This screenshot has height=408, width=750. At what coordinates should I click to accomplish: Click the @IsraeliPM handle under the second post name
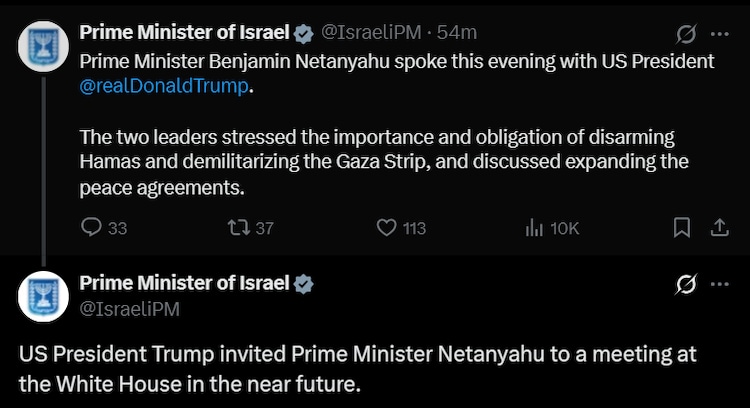click(x=129, y=308)
